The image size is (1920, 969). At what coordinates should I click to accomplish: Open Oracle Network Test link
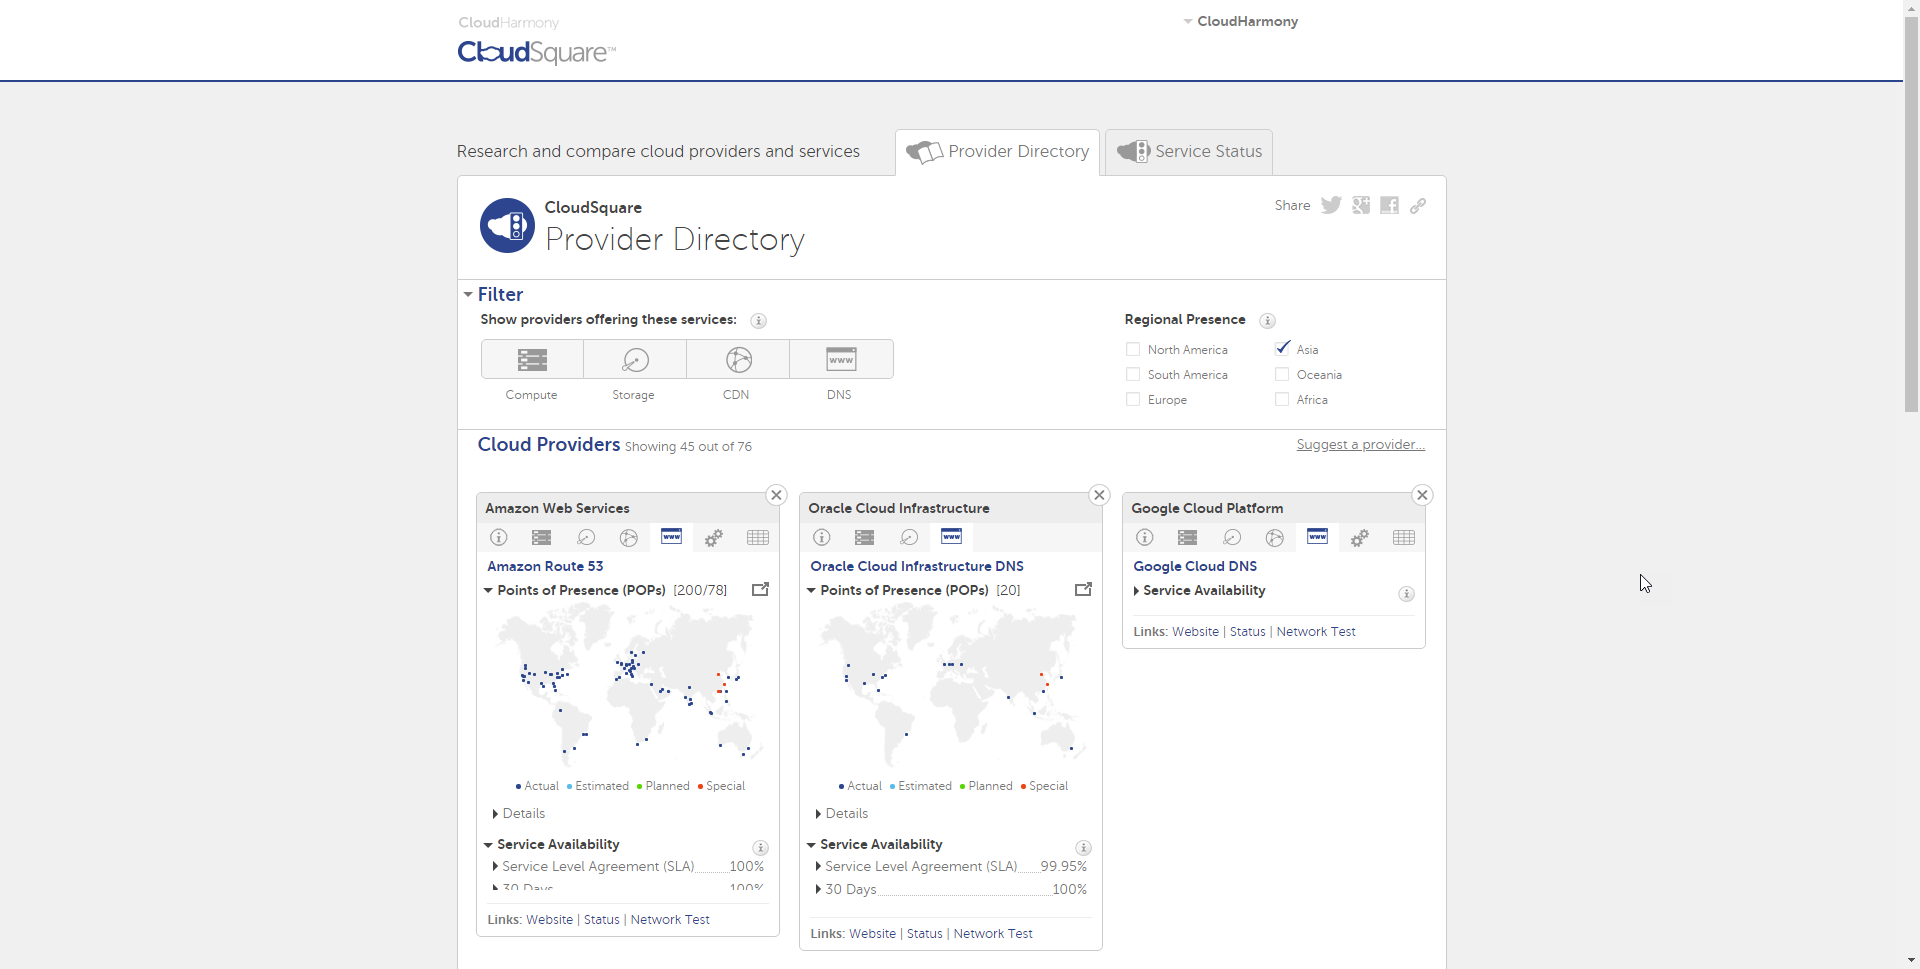click(993, 933)
